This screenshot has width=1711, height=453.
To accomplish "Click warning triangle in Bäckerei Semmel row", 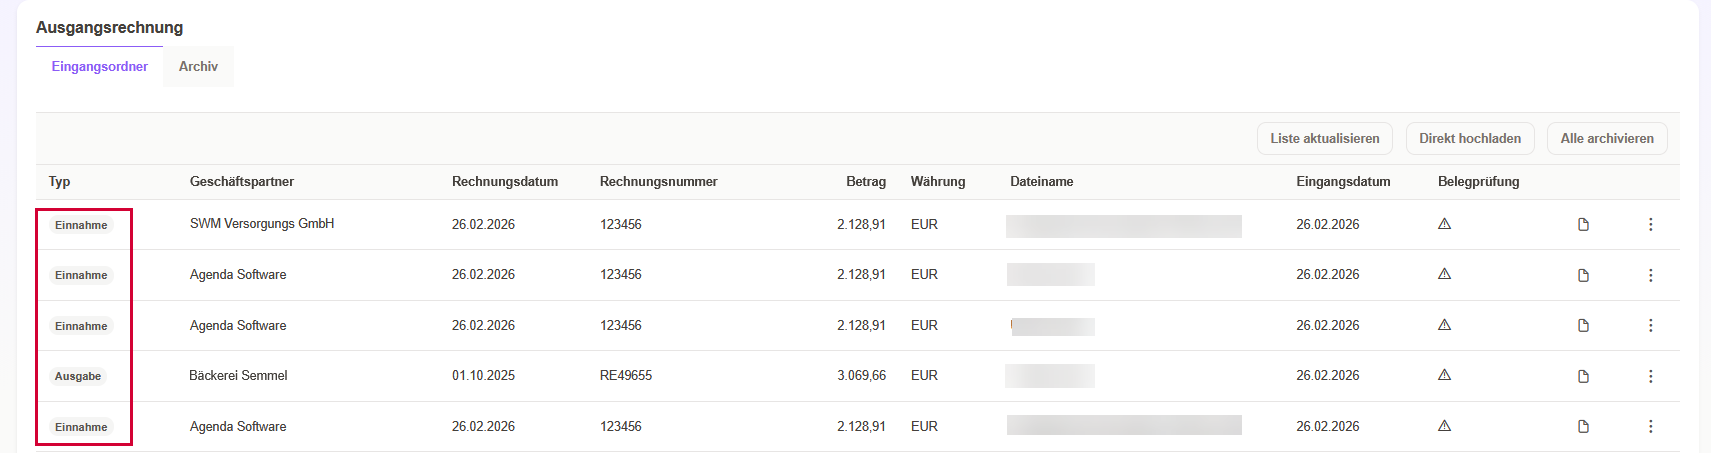I will pyautogui.click(x=1444, y=375).
